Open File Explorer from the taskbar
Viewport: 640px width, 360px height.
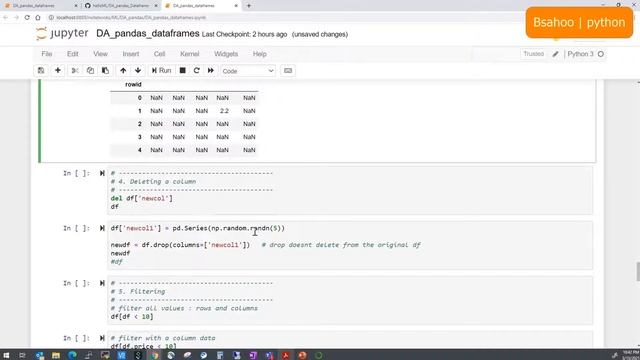click(x=56, y=355)
